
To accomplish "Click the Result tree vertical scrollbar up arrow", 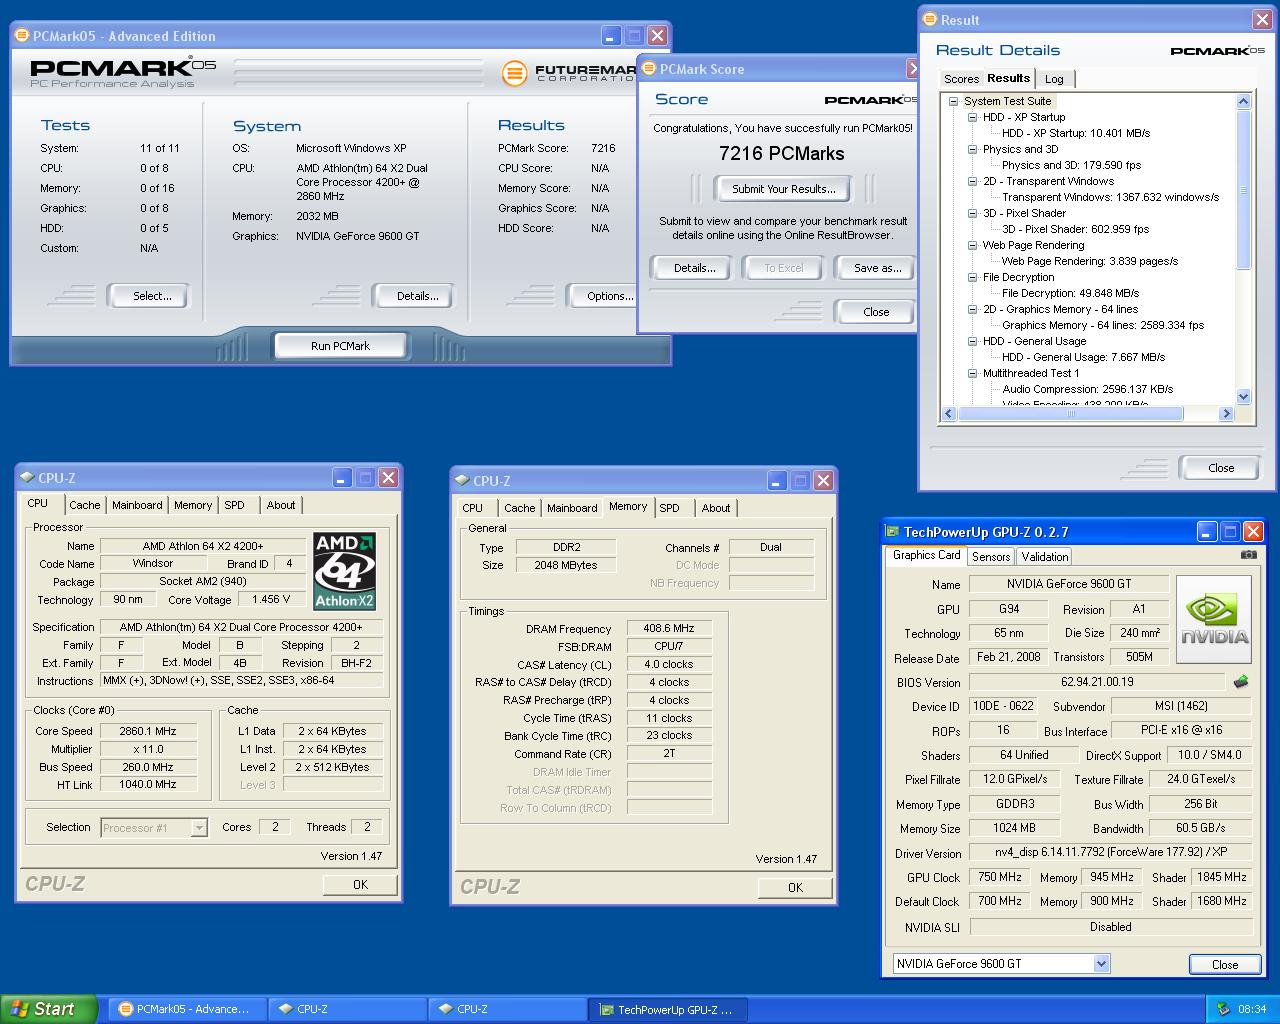I will (x=1244, y=101).
